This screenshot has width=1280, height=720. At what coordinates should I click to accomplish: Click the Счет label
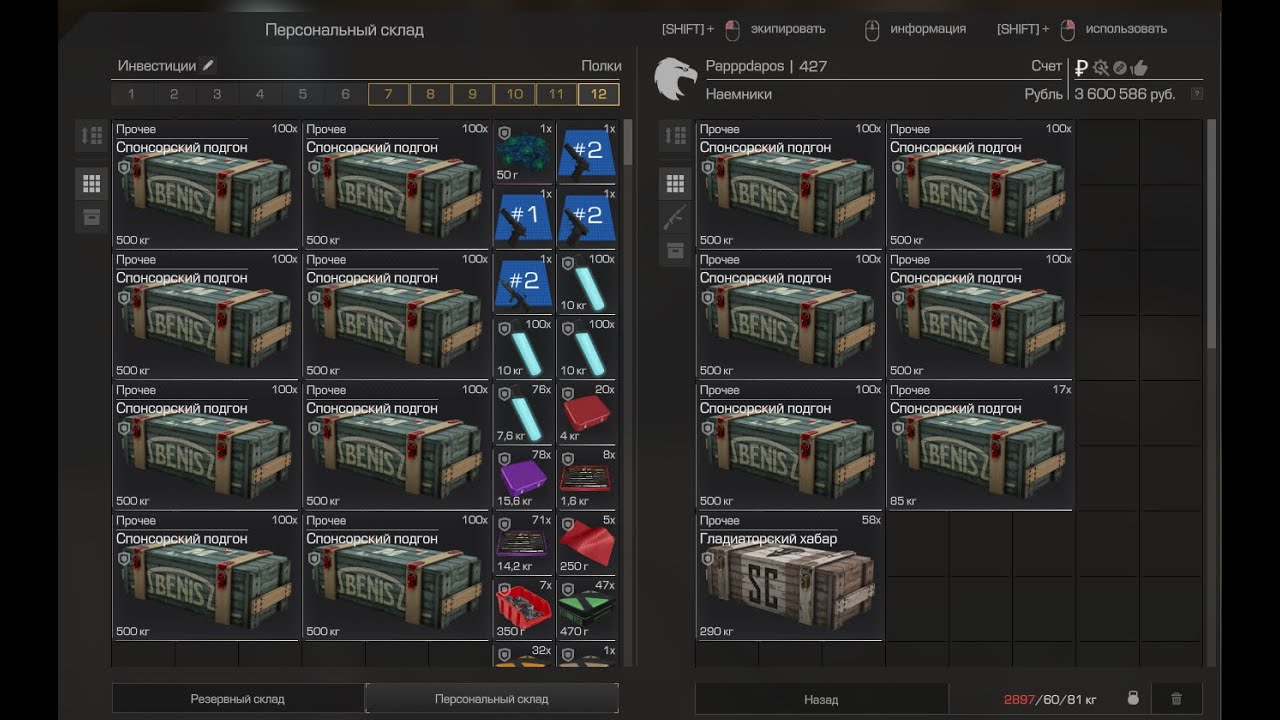point(1047,66)
